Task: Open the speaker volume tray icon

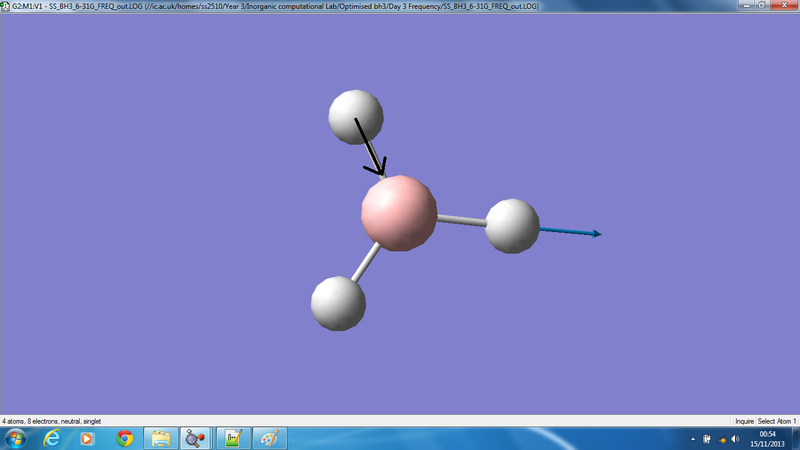Action: click(x=735, y=439)
